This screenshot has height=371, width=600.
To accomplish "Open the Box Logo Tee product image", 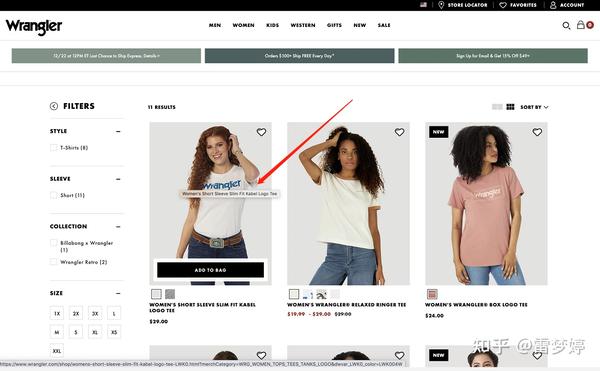I will (486, 203).
